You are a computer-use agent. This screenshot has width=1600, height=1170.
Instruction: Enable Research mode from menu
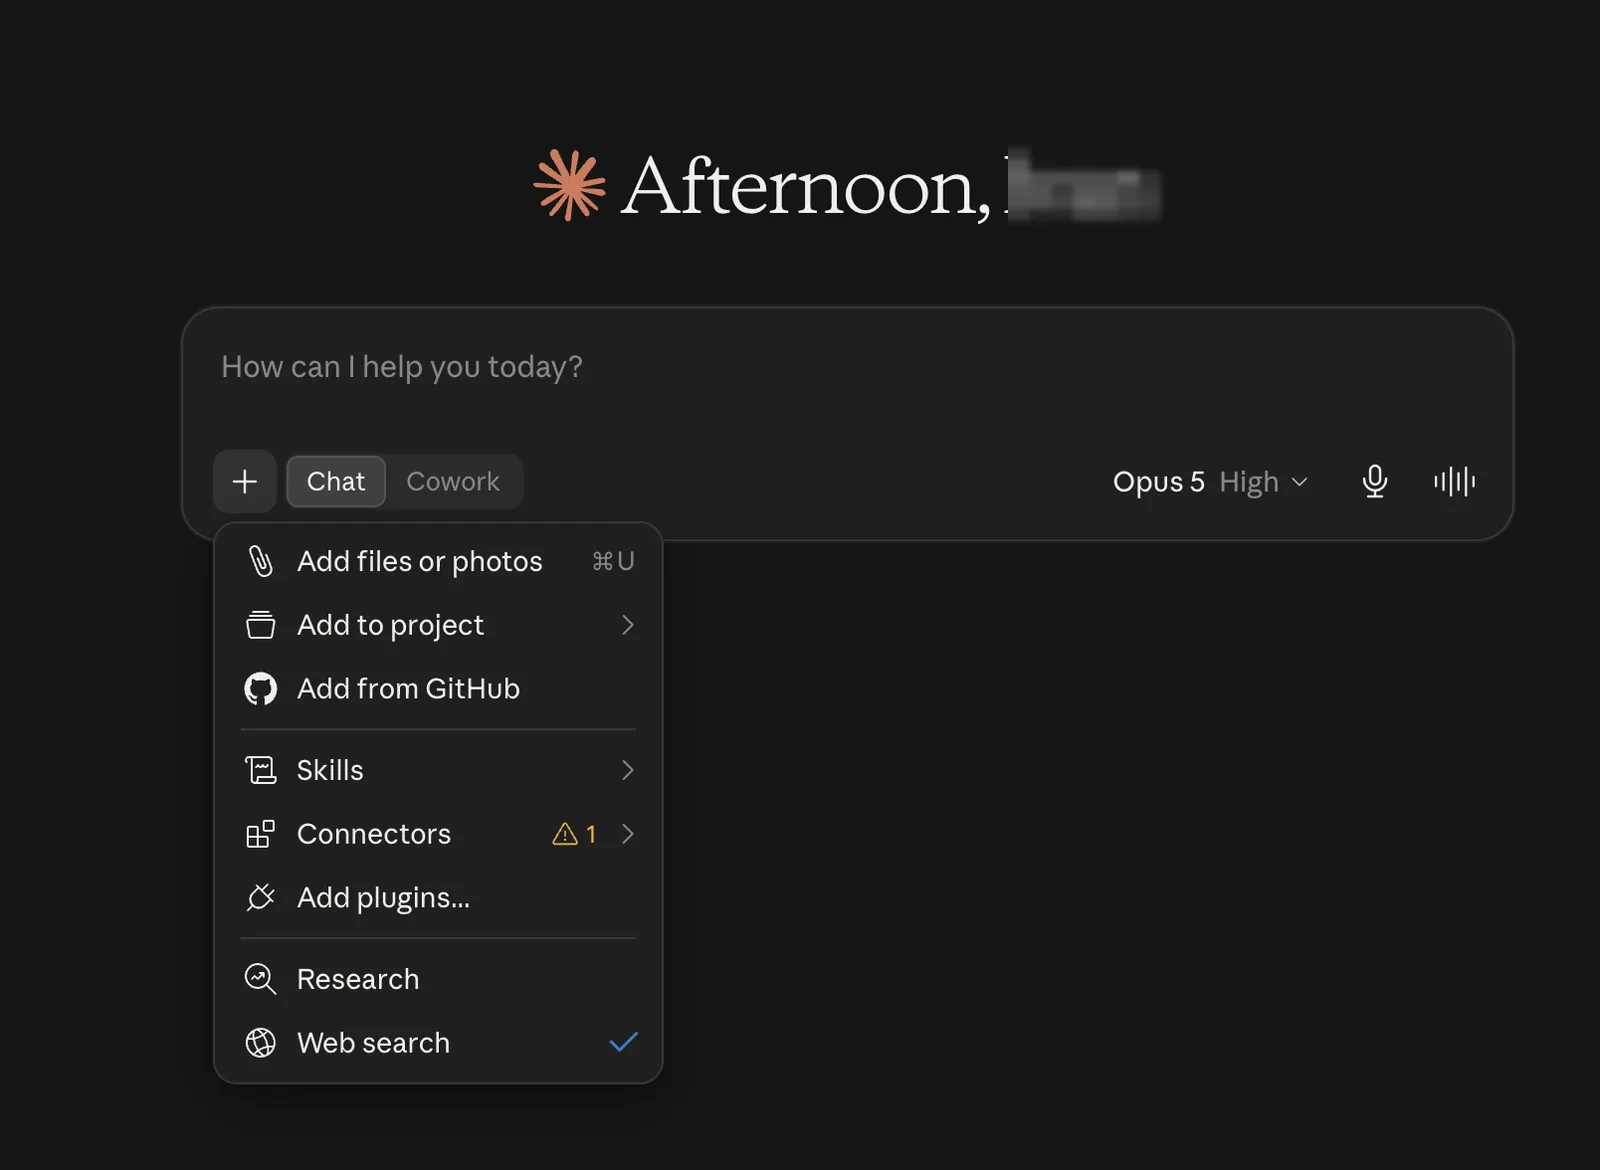[439, 979]
